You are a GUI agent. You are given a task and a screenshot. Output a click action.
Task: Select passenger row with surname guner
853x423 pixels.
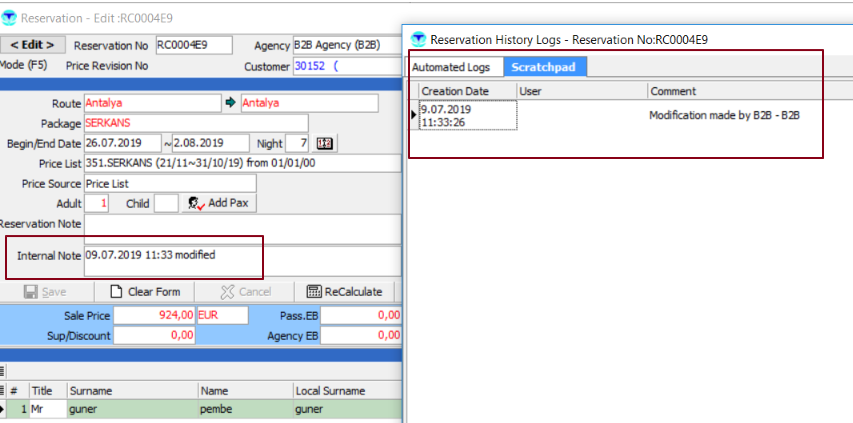point(130,409)
